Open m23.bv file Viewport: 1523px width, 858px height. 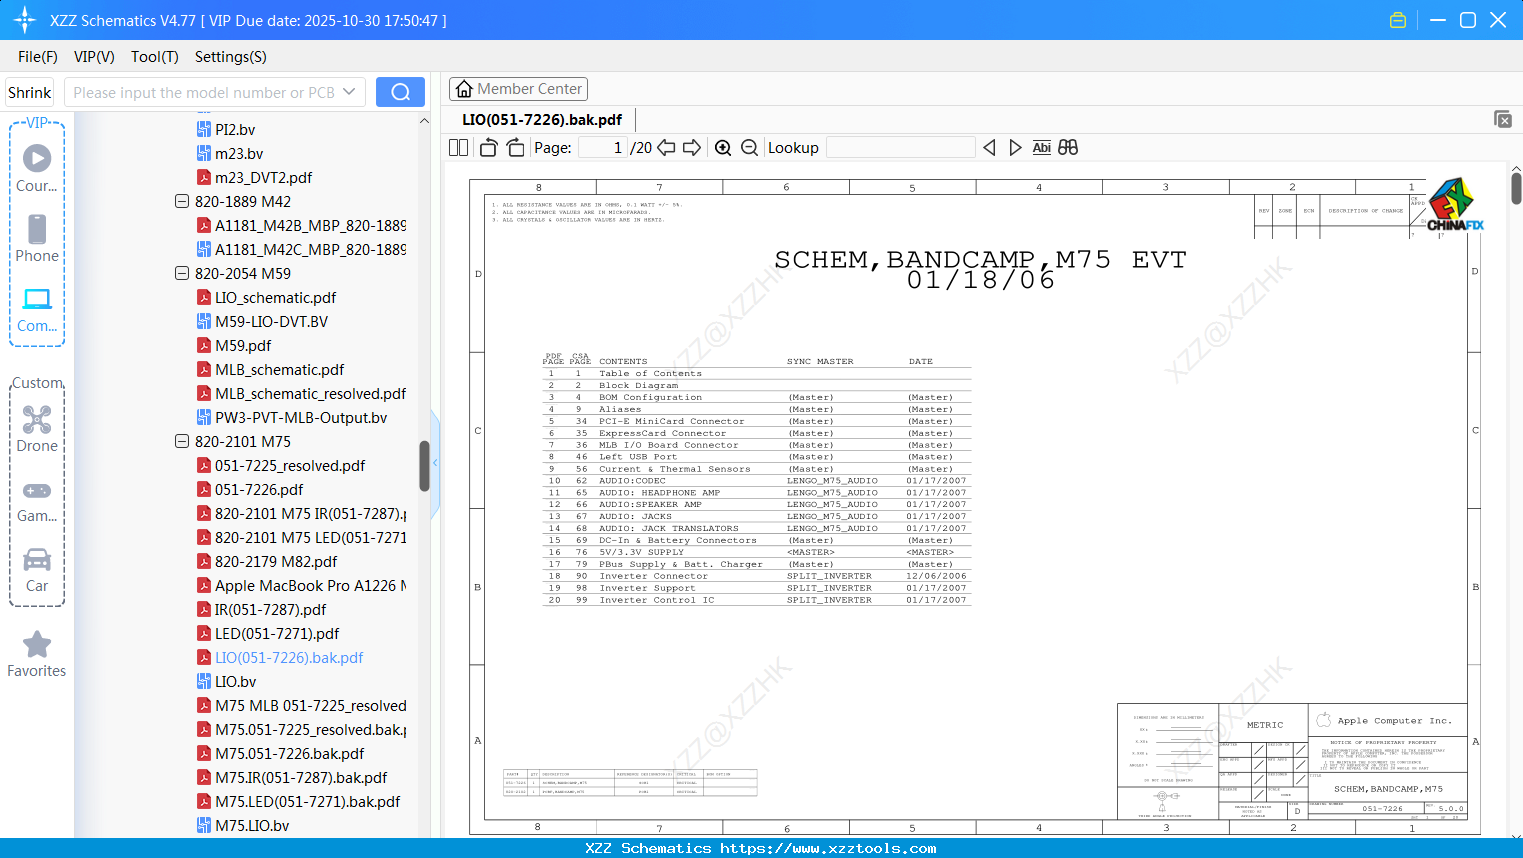click(230, 153)
